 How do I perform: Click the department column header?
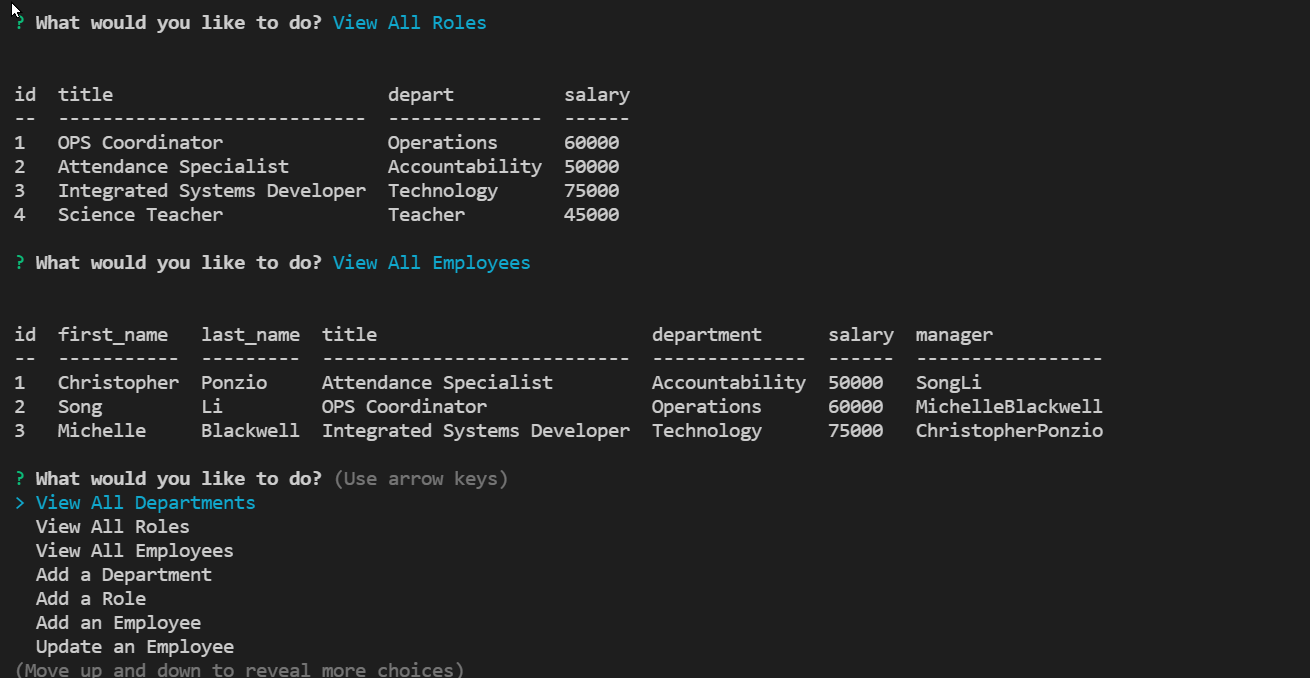(706, 334)
